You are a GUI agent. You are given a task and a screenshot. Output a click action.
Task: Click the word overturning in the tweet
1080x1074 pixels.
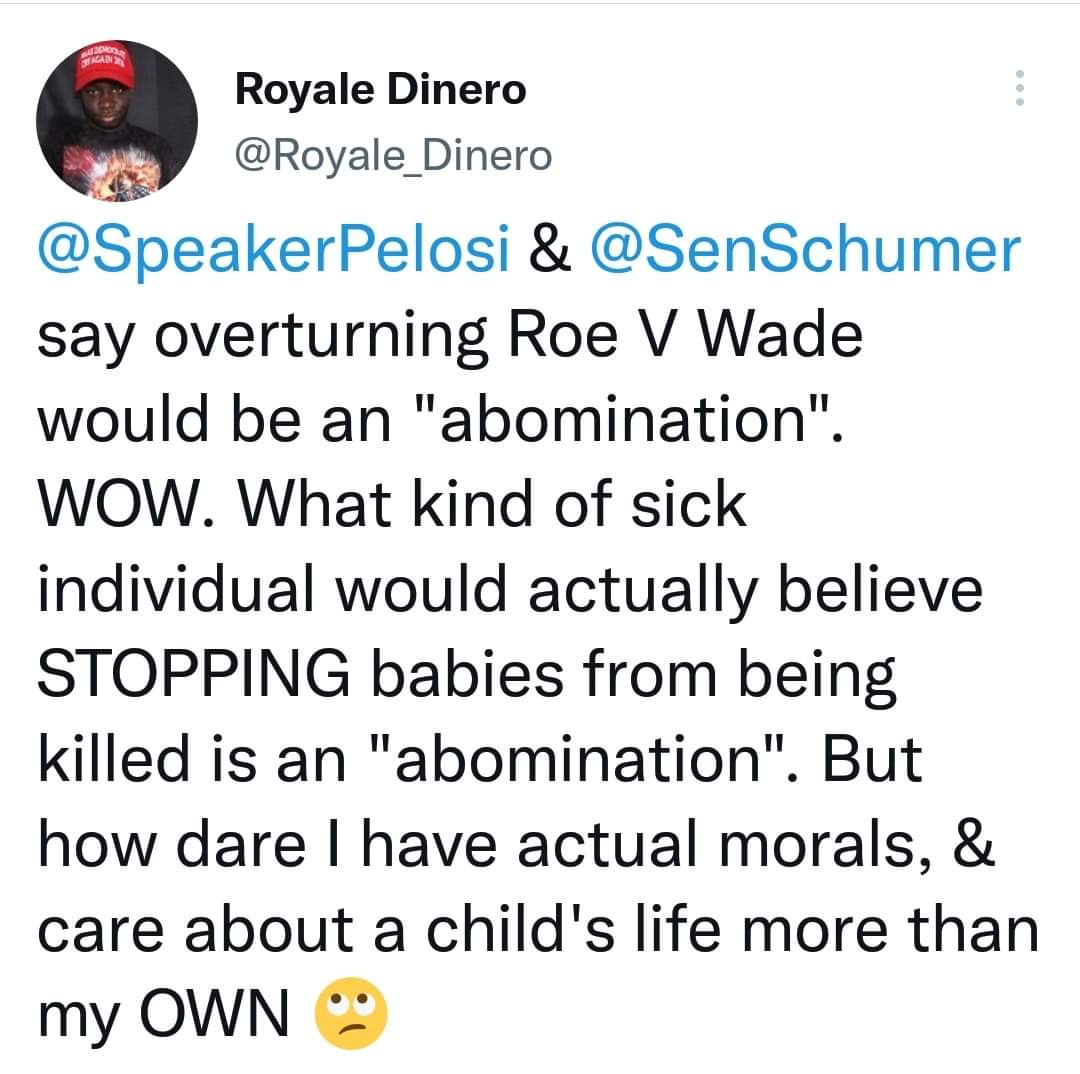[x=322, y=338]
